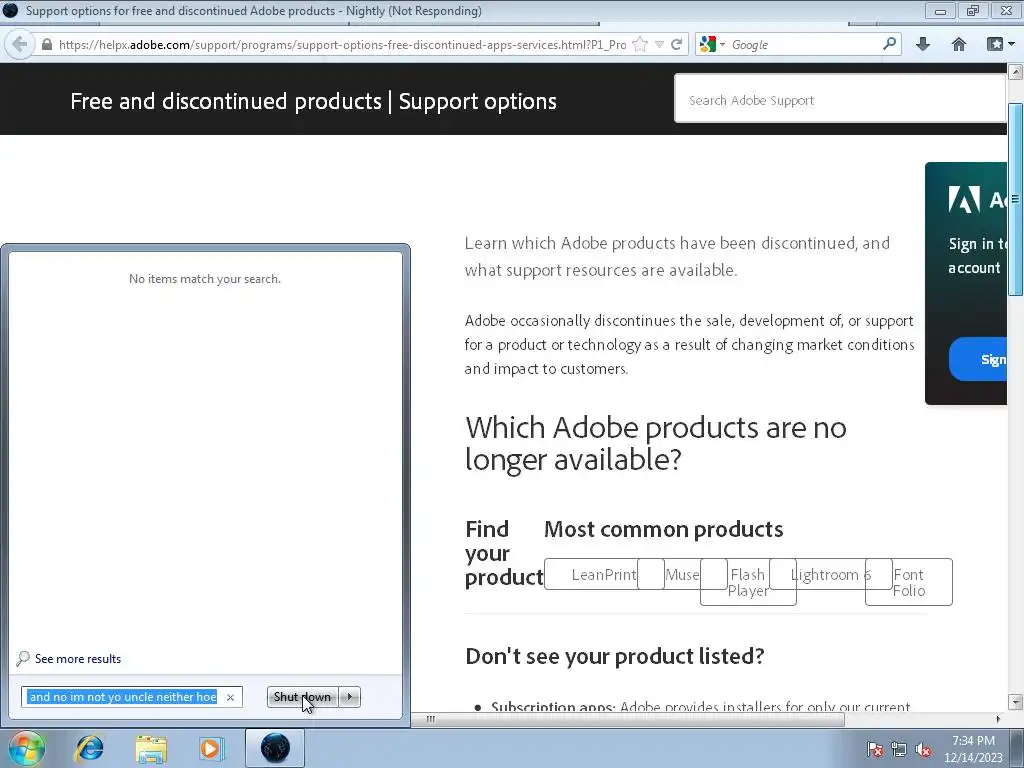
Task: Click horizontal scroll right arrow
Action: [x=998, y=719]
